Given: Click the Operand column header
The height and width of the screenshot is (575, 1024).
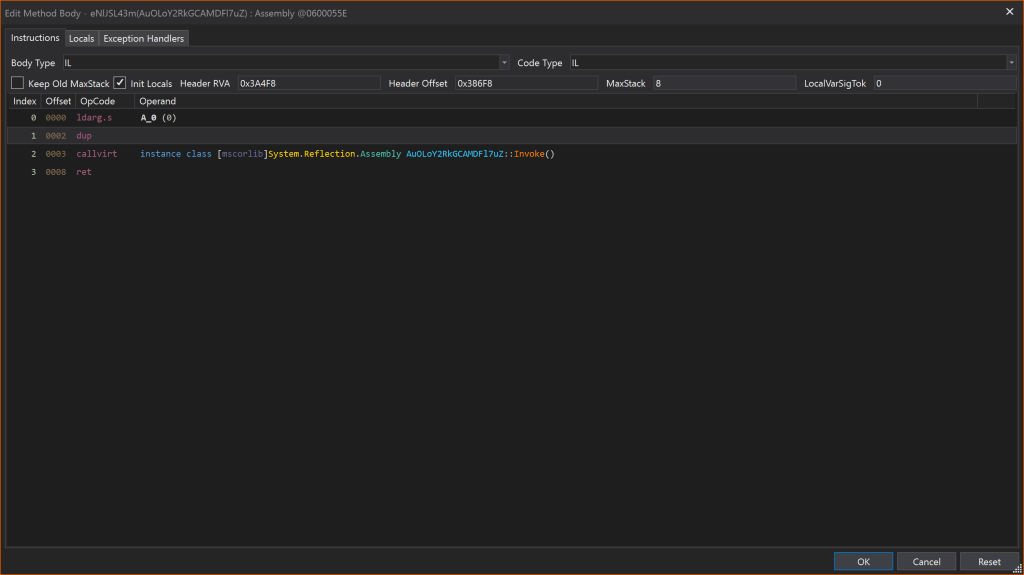Looking at the screenshot, I should click(157, 101).
